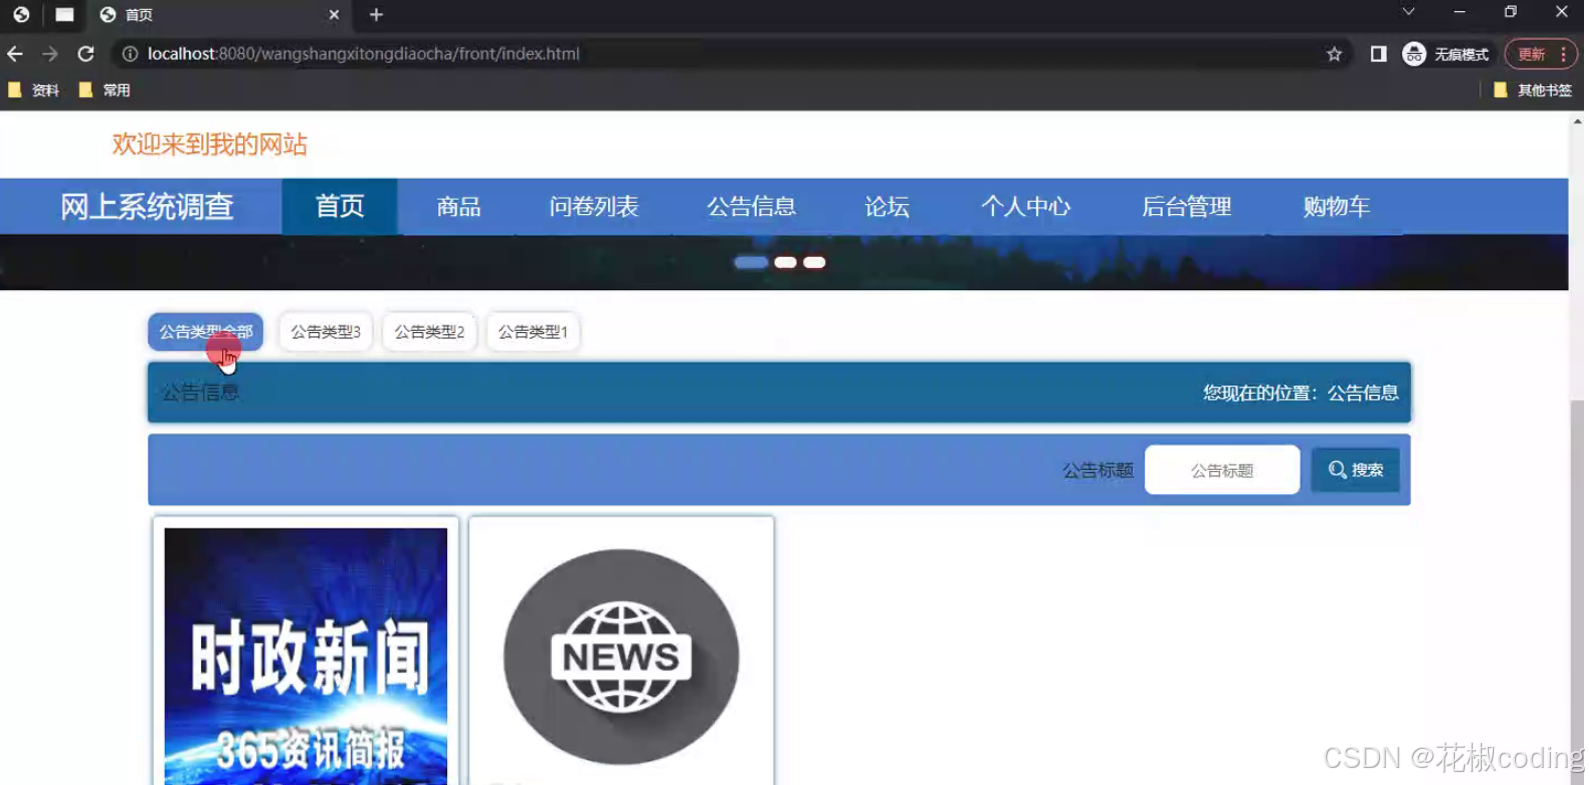Viewport: 1589px width, 785px height.
Task: Open the incognito 无痕模式 profile indicator
Action: click(1446, 54)
